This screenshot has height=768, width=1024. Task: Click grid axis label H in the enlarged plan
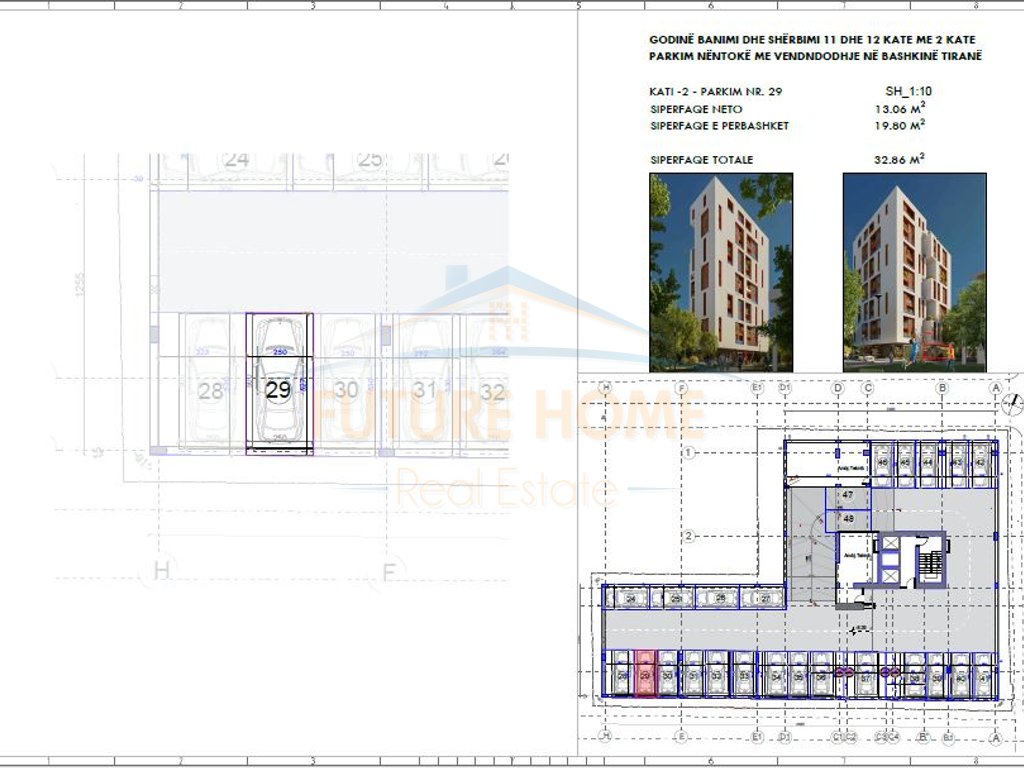[161, 571]
